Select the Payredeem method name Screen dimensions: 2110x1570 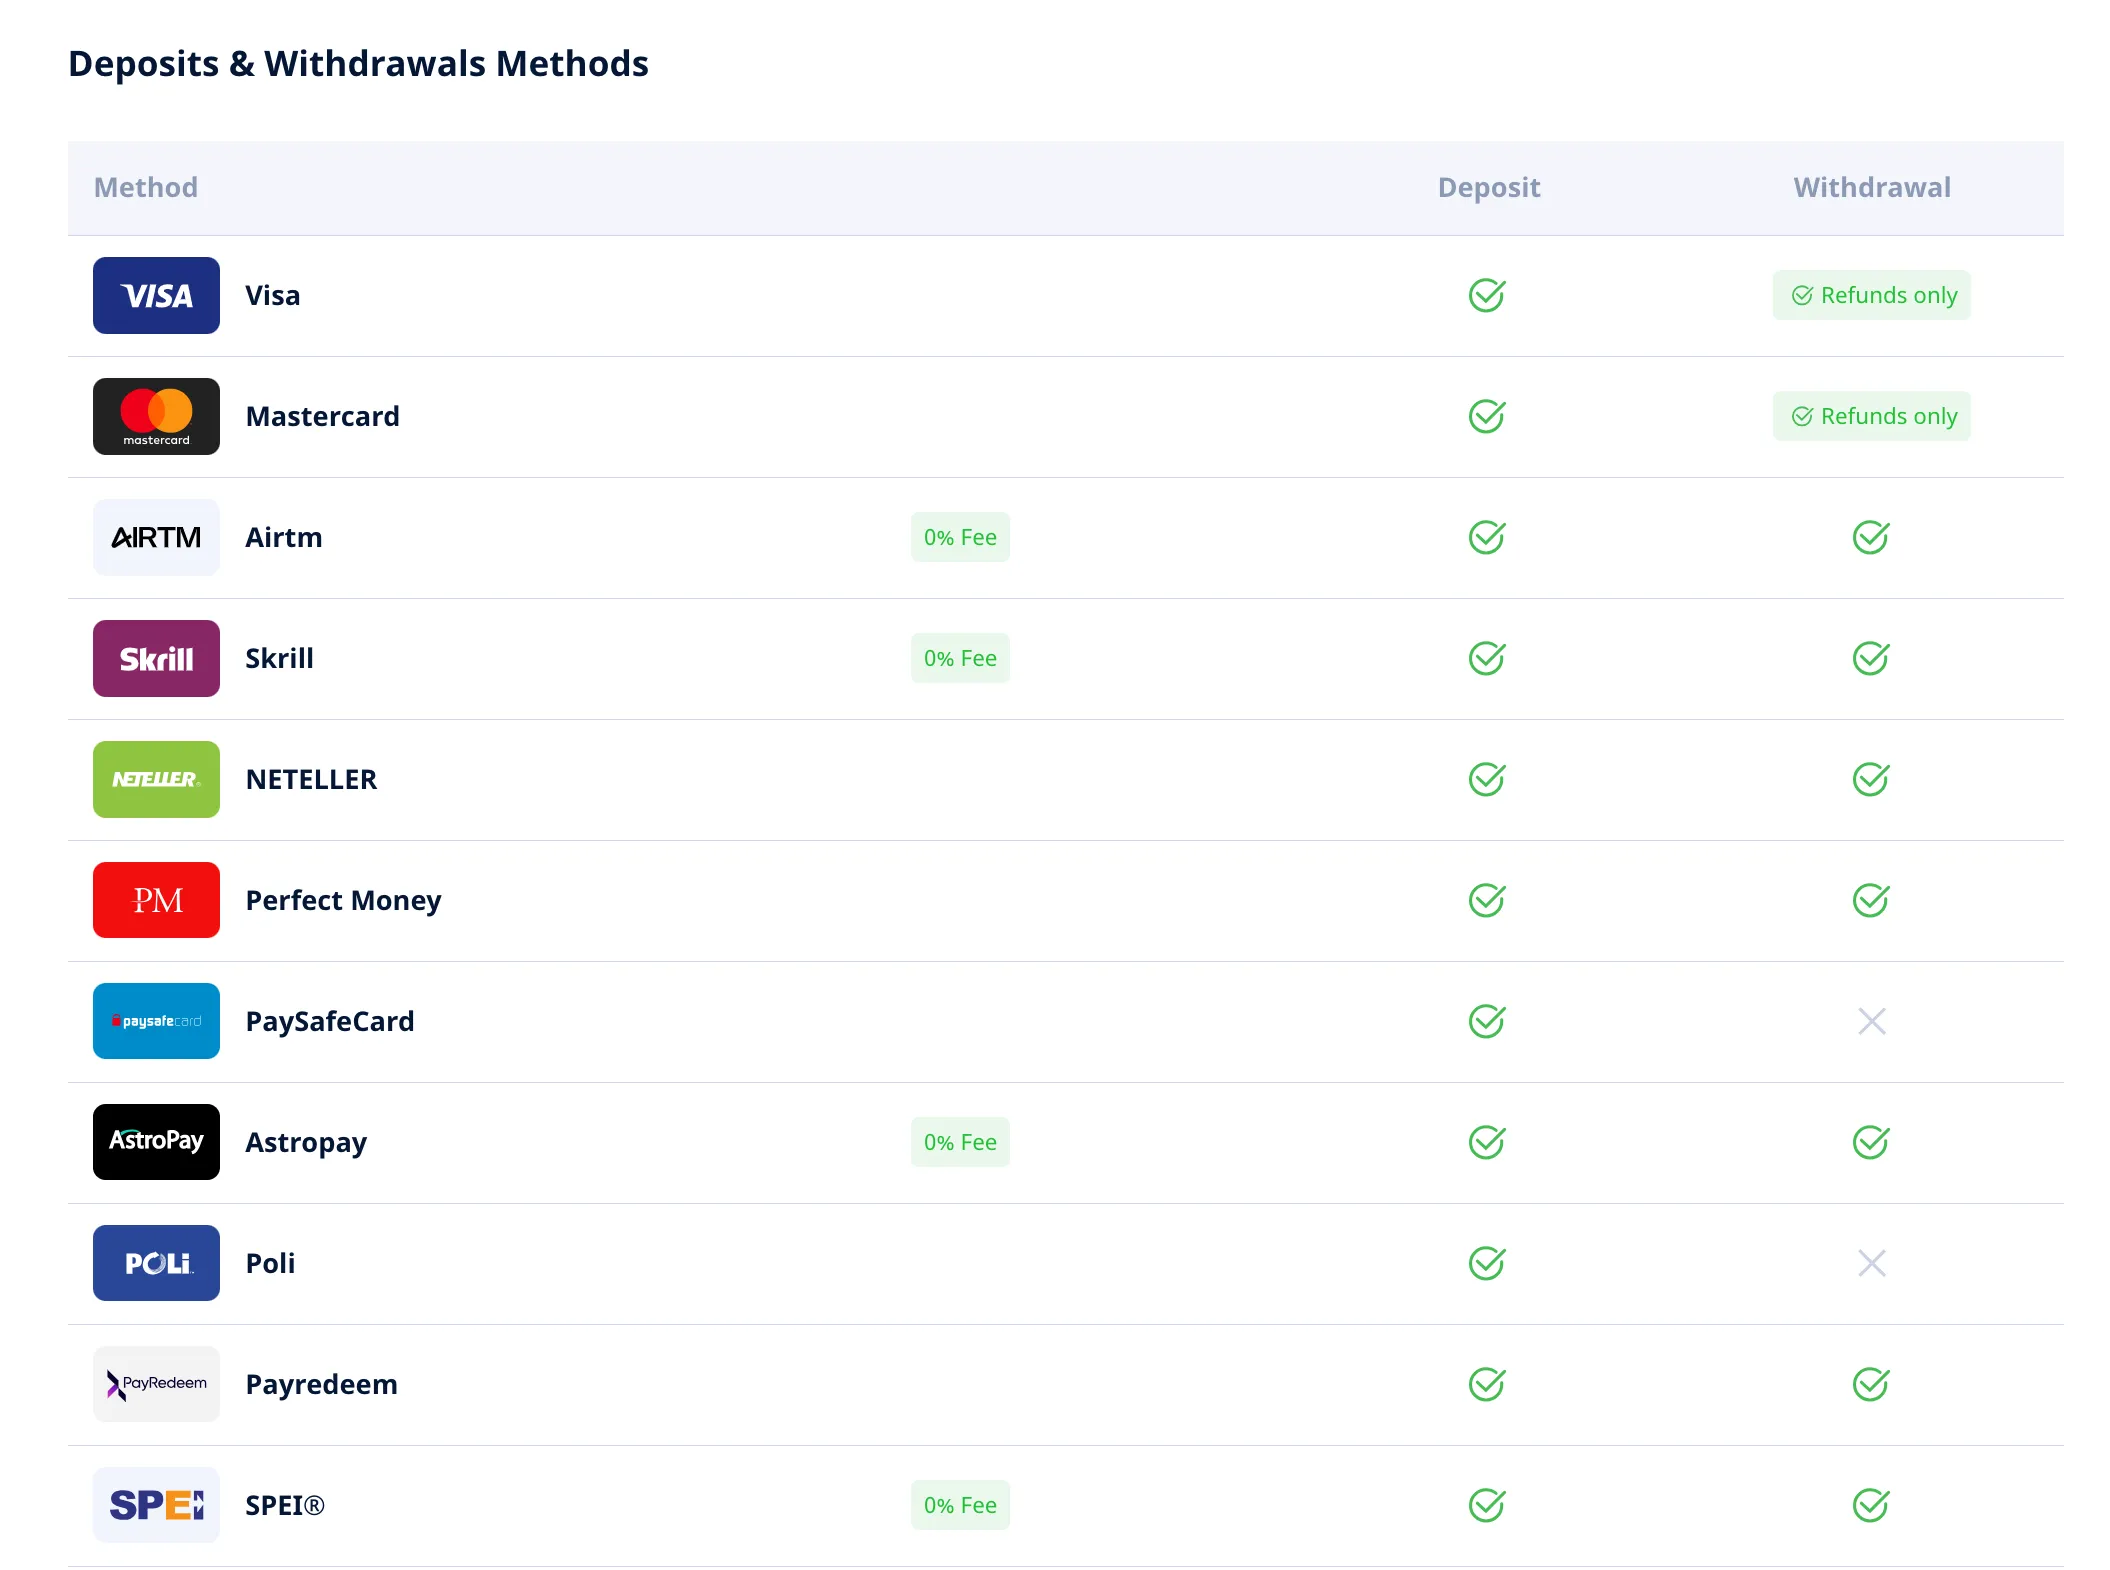322,1385
